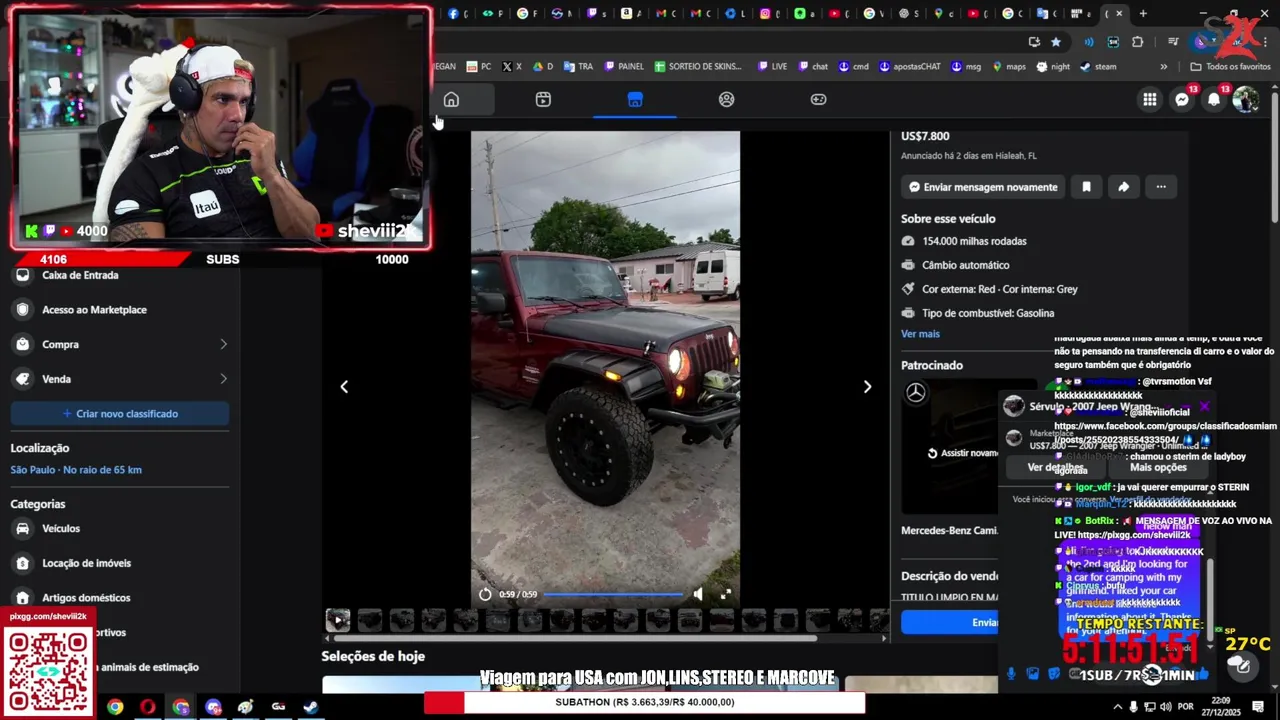Click Enviar mensagem novamente button
Image resolution: width=1280 pixels, height=720 pixels.
(983, 187)
